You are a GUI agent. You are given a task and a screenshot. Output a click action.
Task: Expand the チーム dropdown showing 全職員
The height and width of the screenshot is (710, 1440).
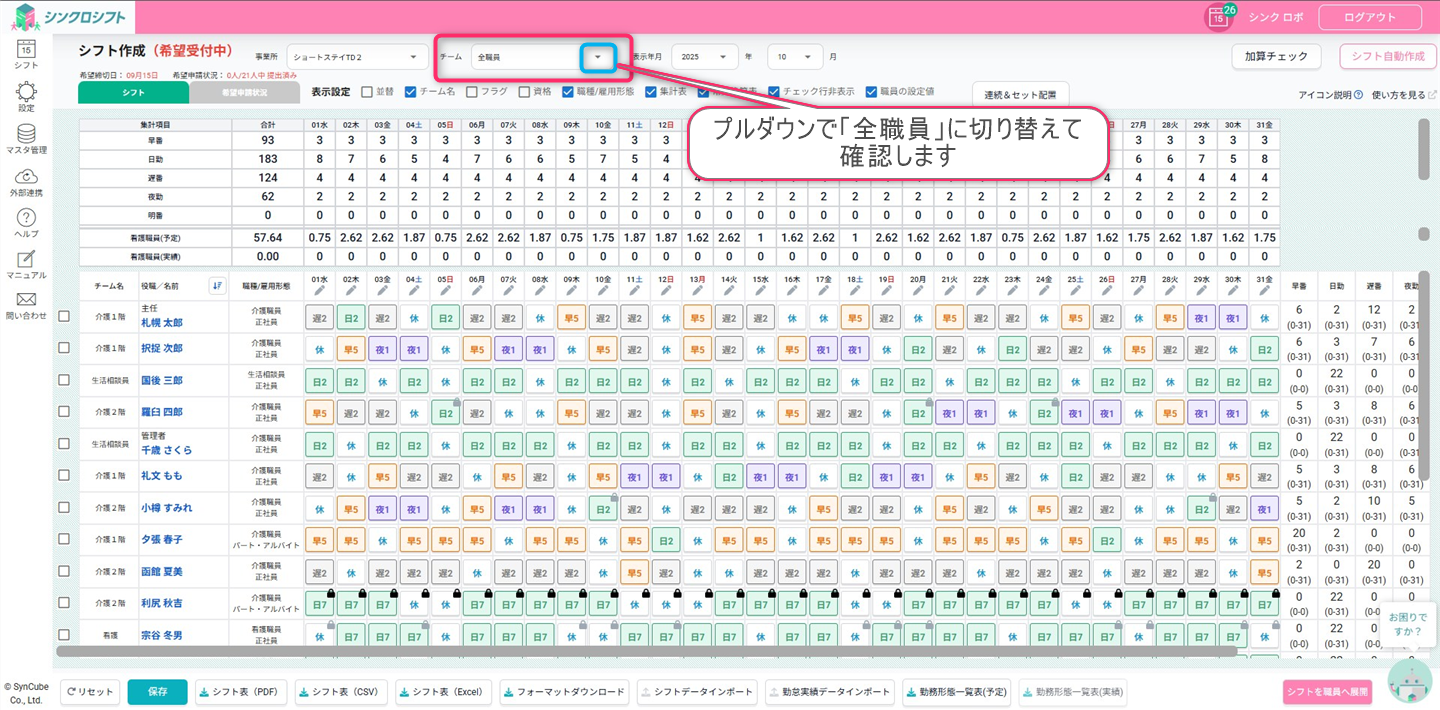click(x=597, y=57)
